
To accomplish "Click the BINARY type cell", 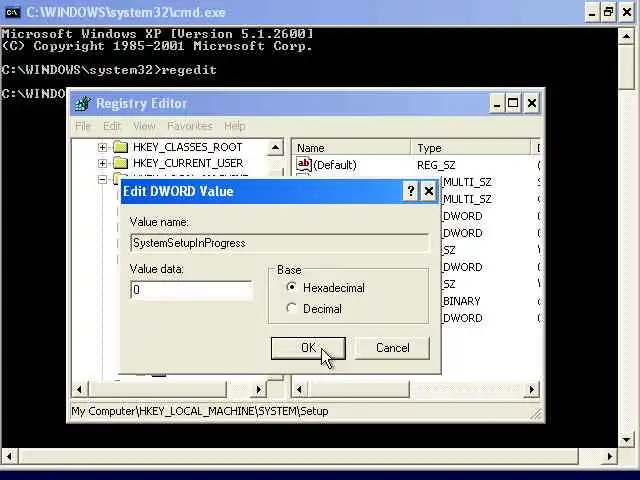I will click(x=462, y=301).
